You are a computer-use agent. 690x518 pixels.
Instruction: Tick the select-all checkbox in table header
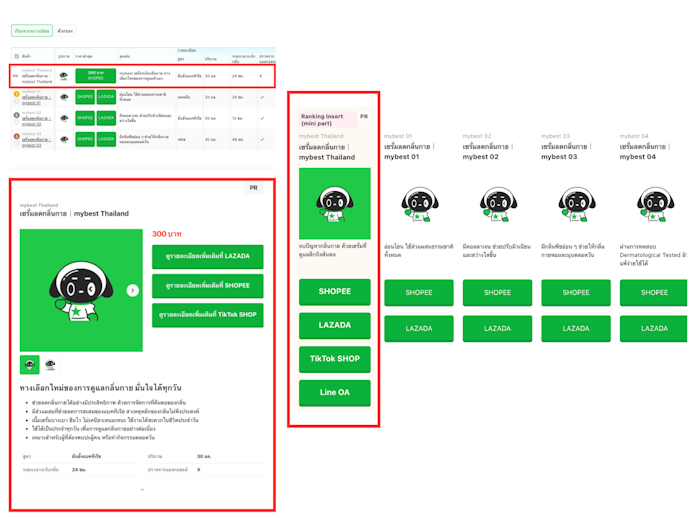pyautogui.click(x=17, y=56)
